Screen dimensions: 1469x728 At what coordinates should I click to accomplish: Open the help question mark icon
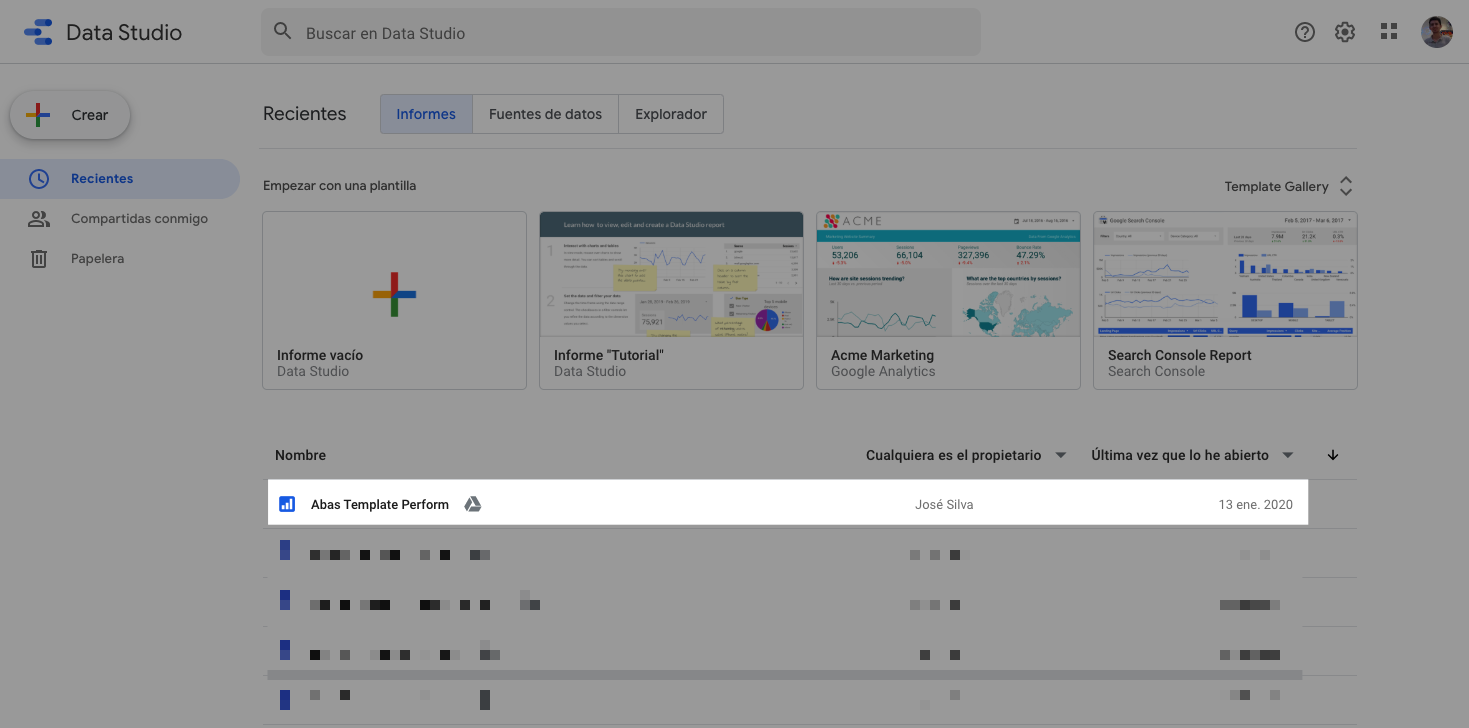tap(1304, 32)
